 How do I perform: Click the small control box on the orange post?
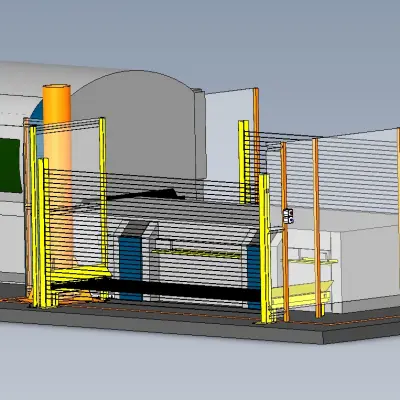click(288, 216)
